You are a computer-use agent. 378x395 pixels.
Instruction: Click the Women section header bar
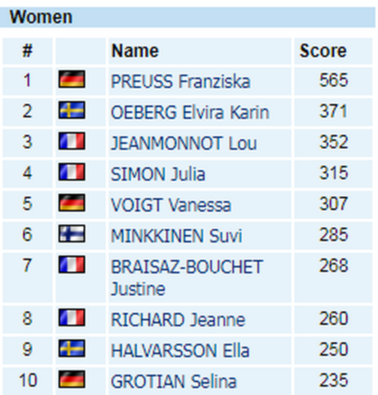188,17
